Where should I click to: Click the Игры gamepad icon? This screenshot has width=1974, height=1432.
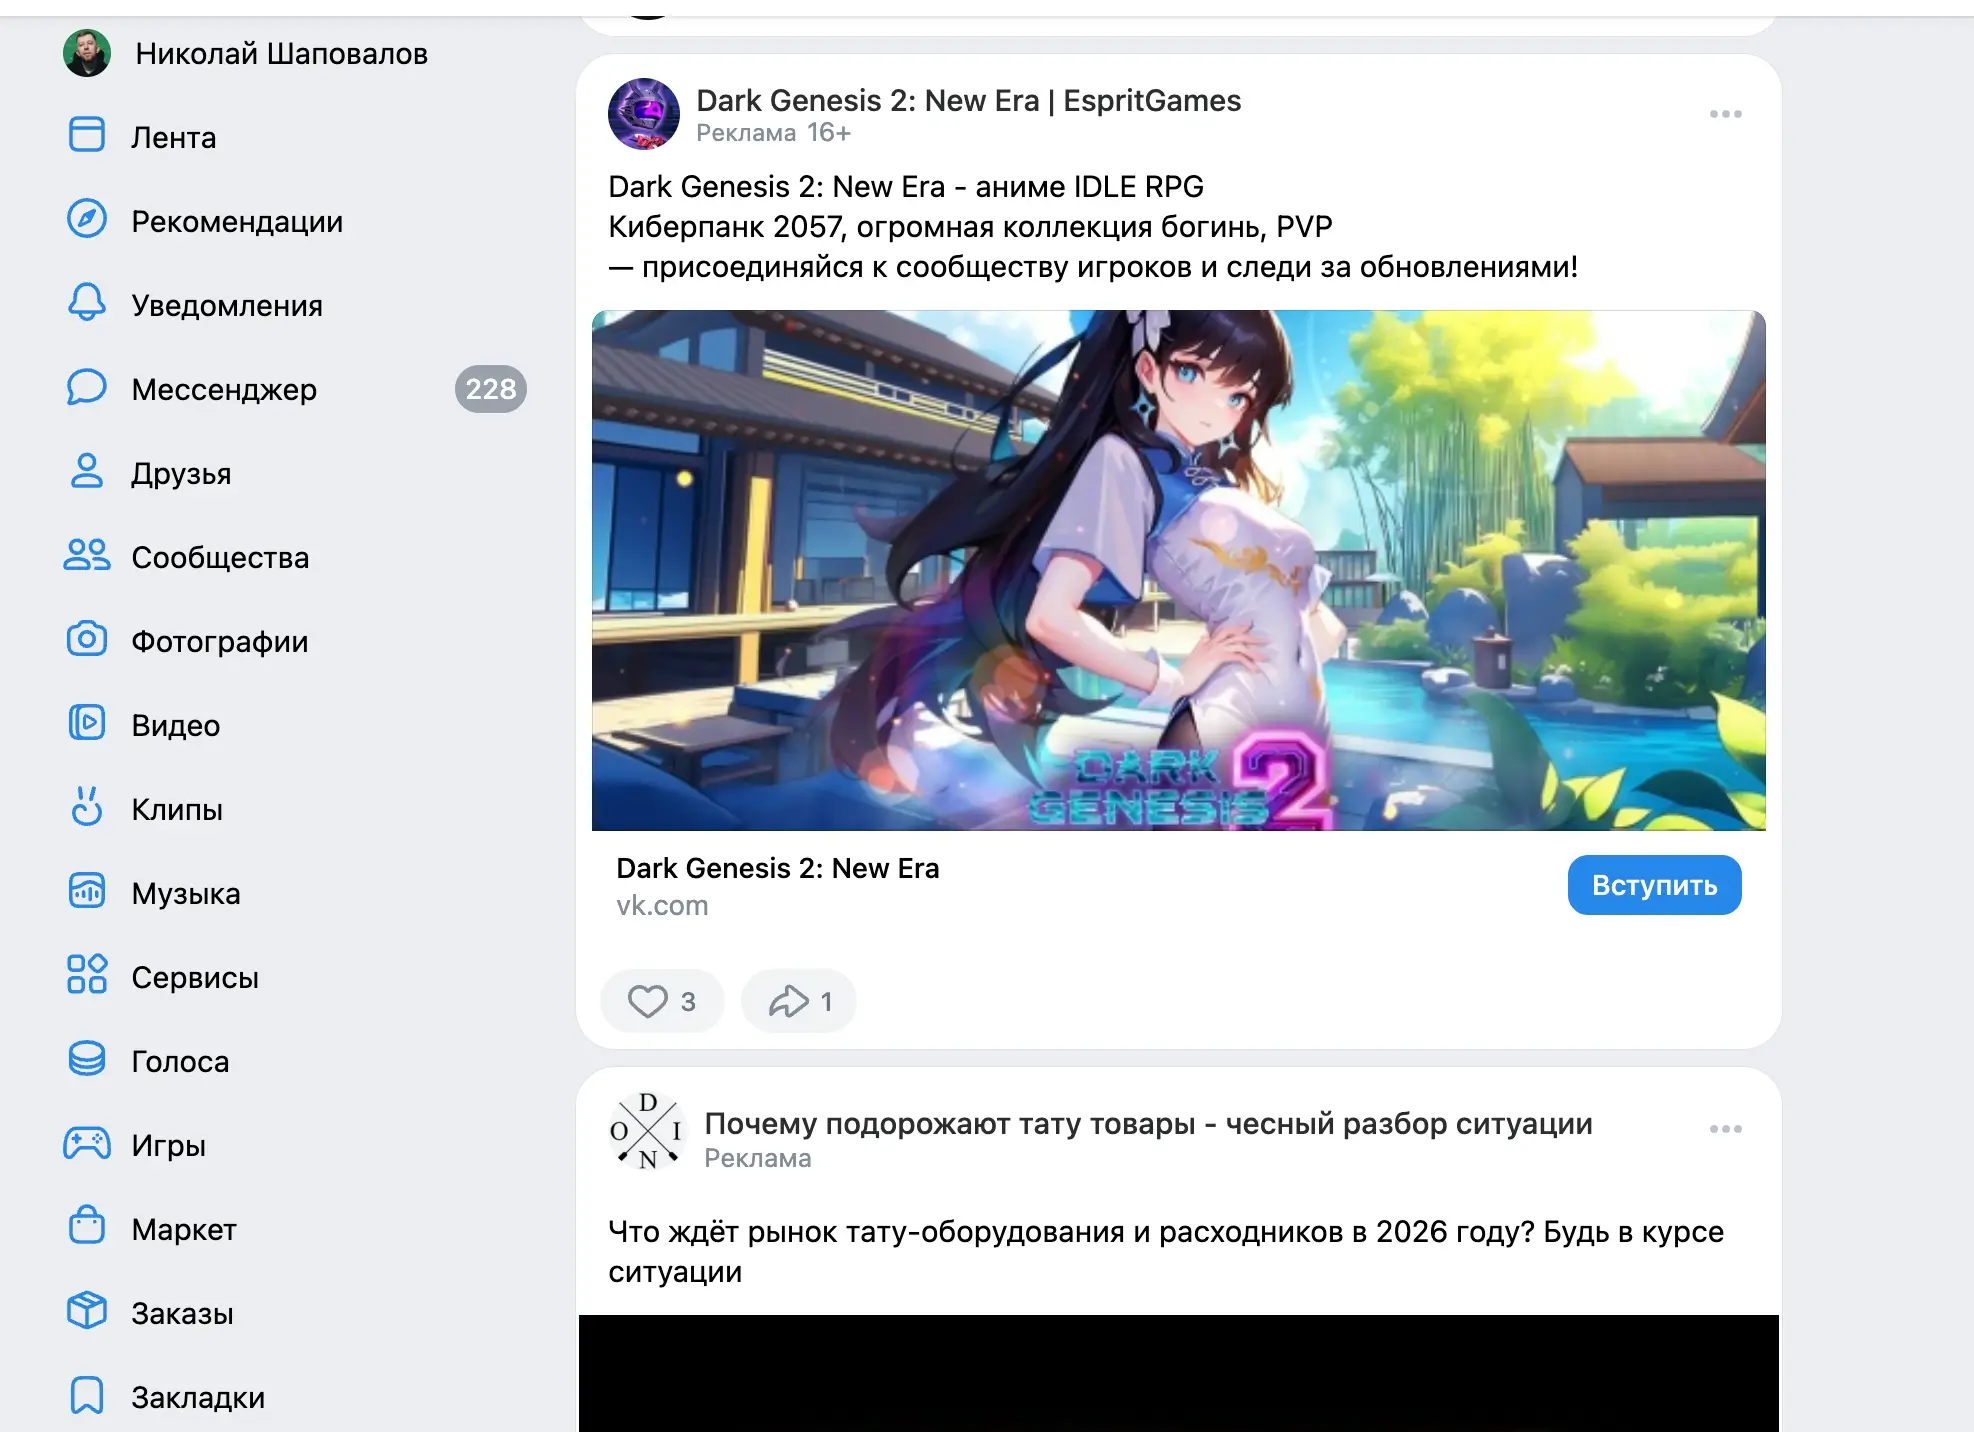87,1142
